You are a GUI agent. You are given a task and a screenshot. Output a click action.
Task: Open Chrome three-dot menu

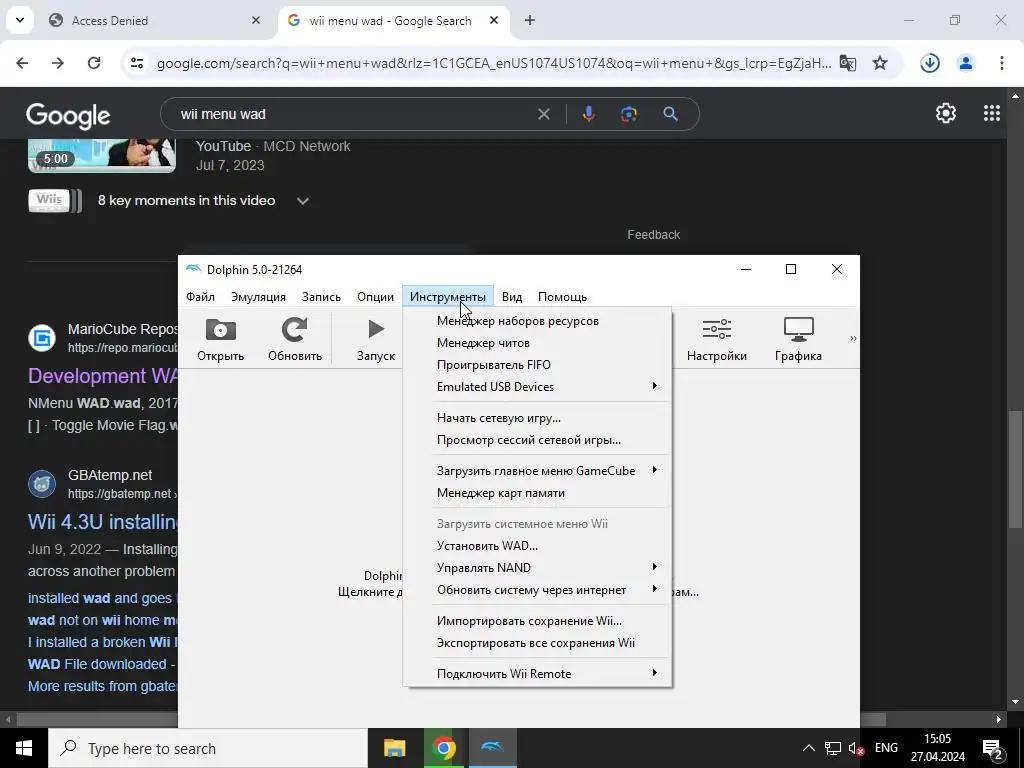point(1002,63)
